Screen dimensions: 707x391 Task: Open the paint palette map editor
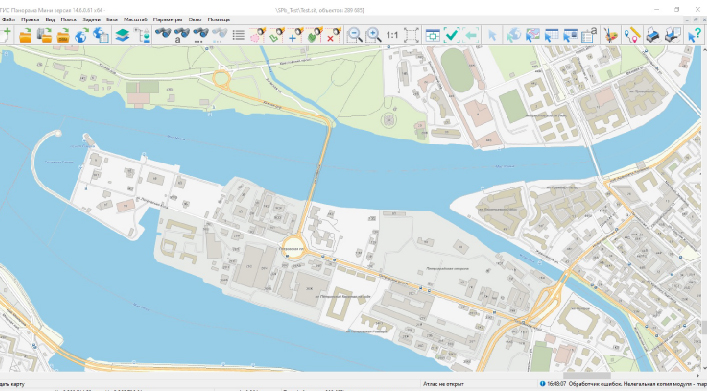pos(611,35)
